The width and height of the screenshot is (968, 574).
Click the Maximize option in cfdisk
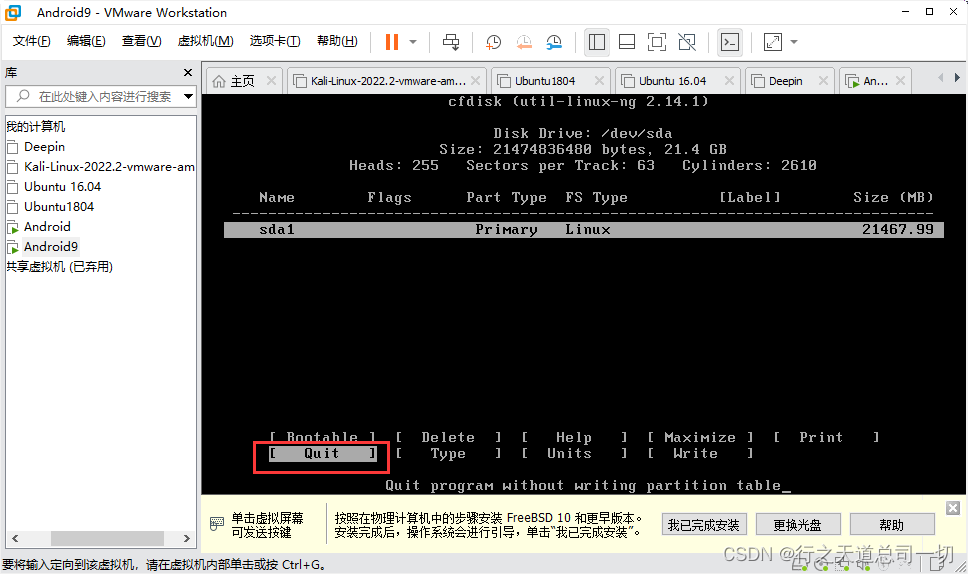700,437
